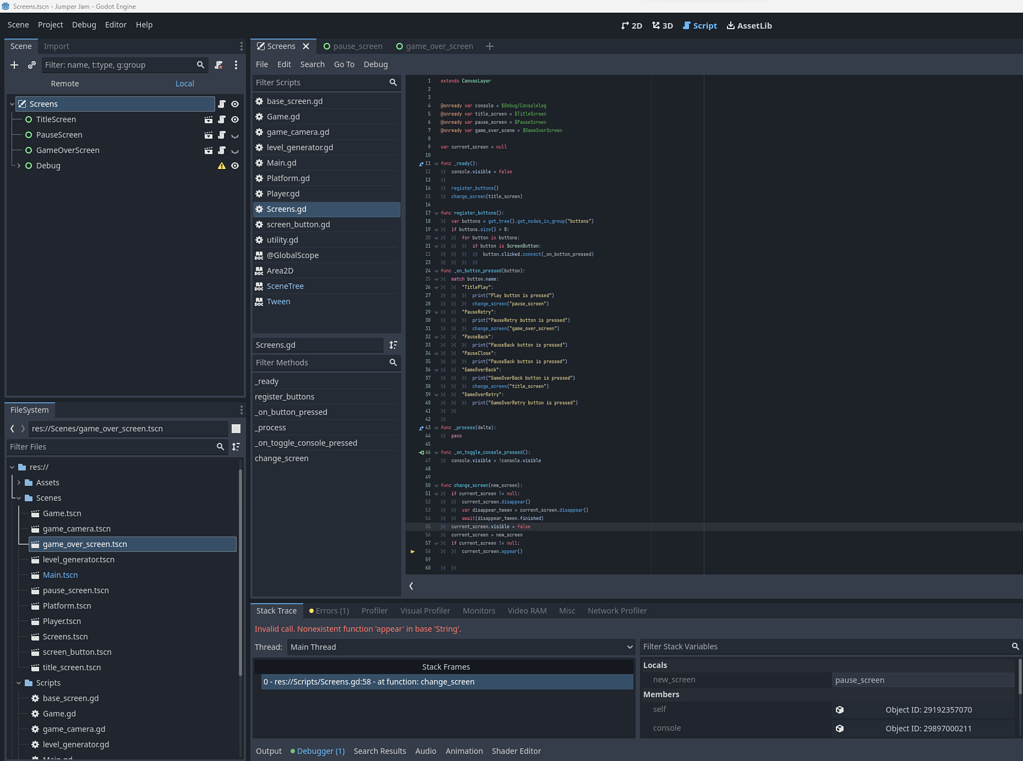1023x761 pixels.
Task: Switch to the pause_screen script tab
Action: coord(355,45)
